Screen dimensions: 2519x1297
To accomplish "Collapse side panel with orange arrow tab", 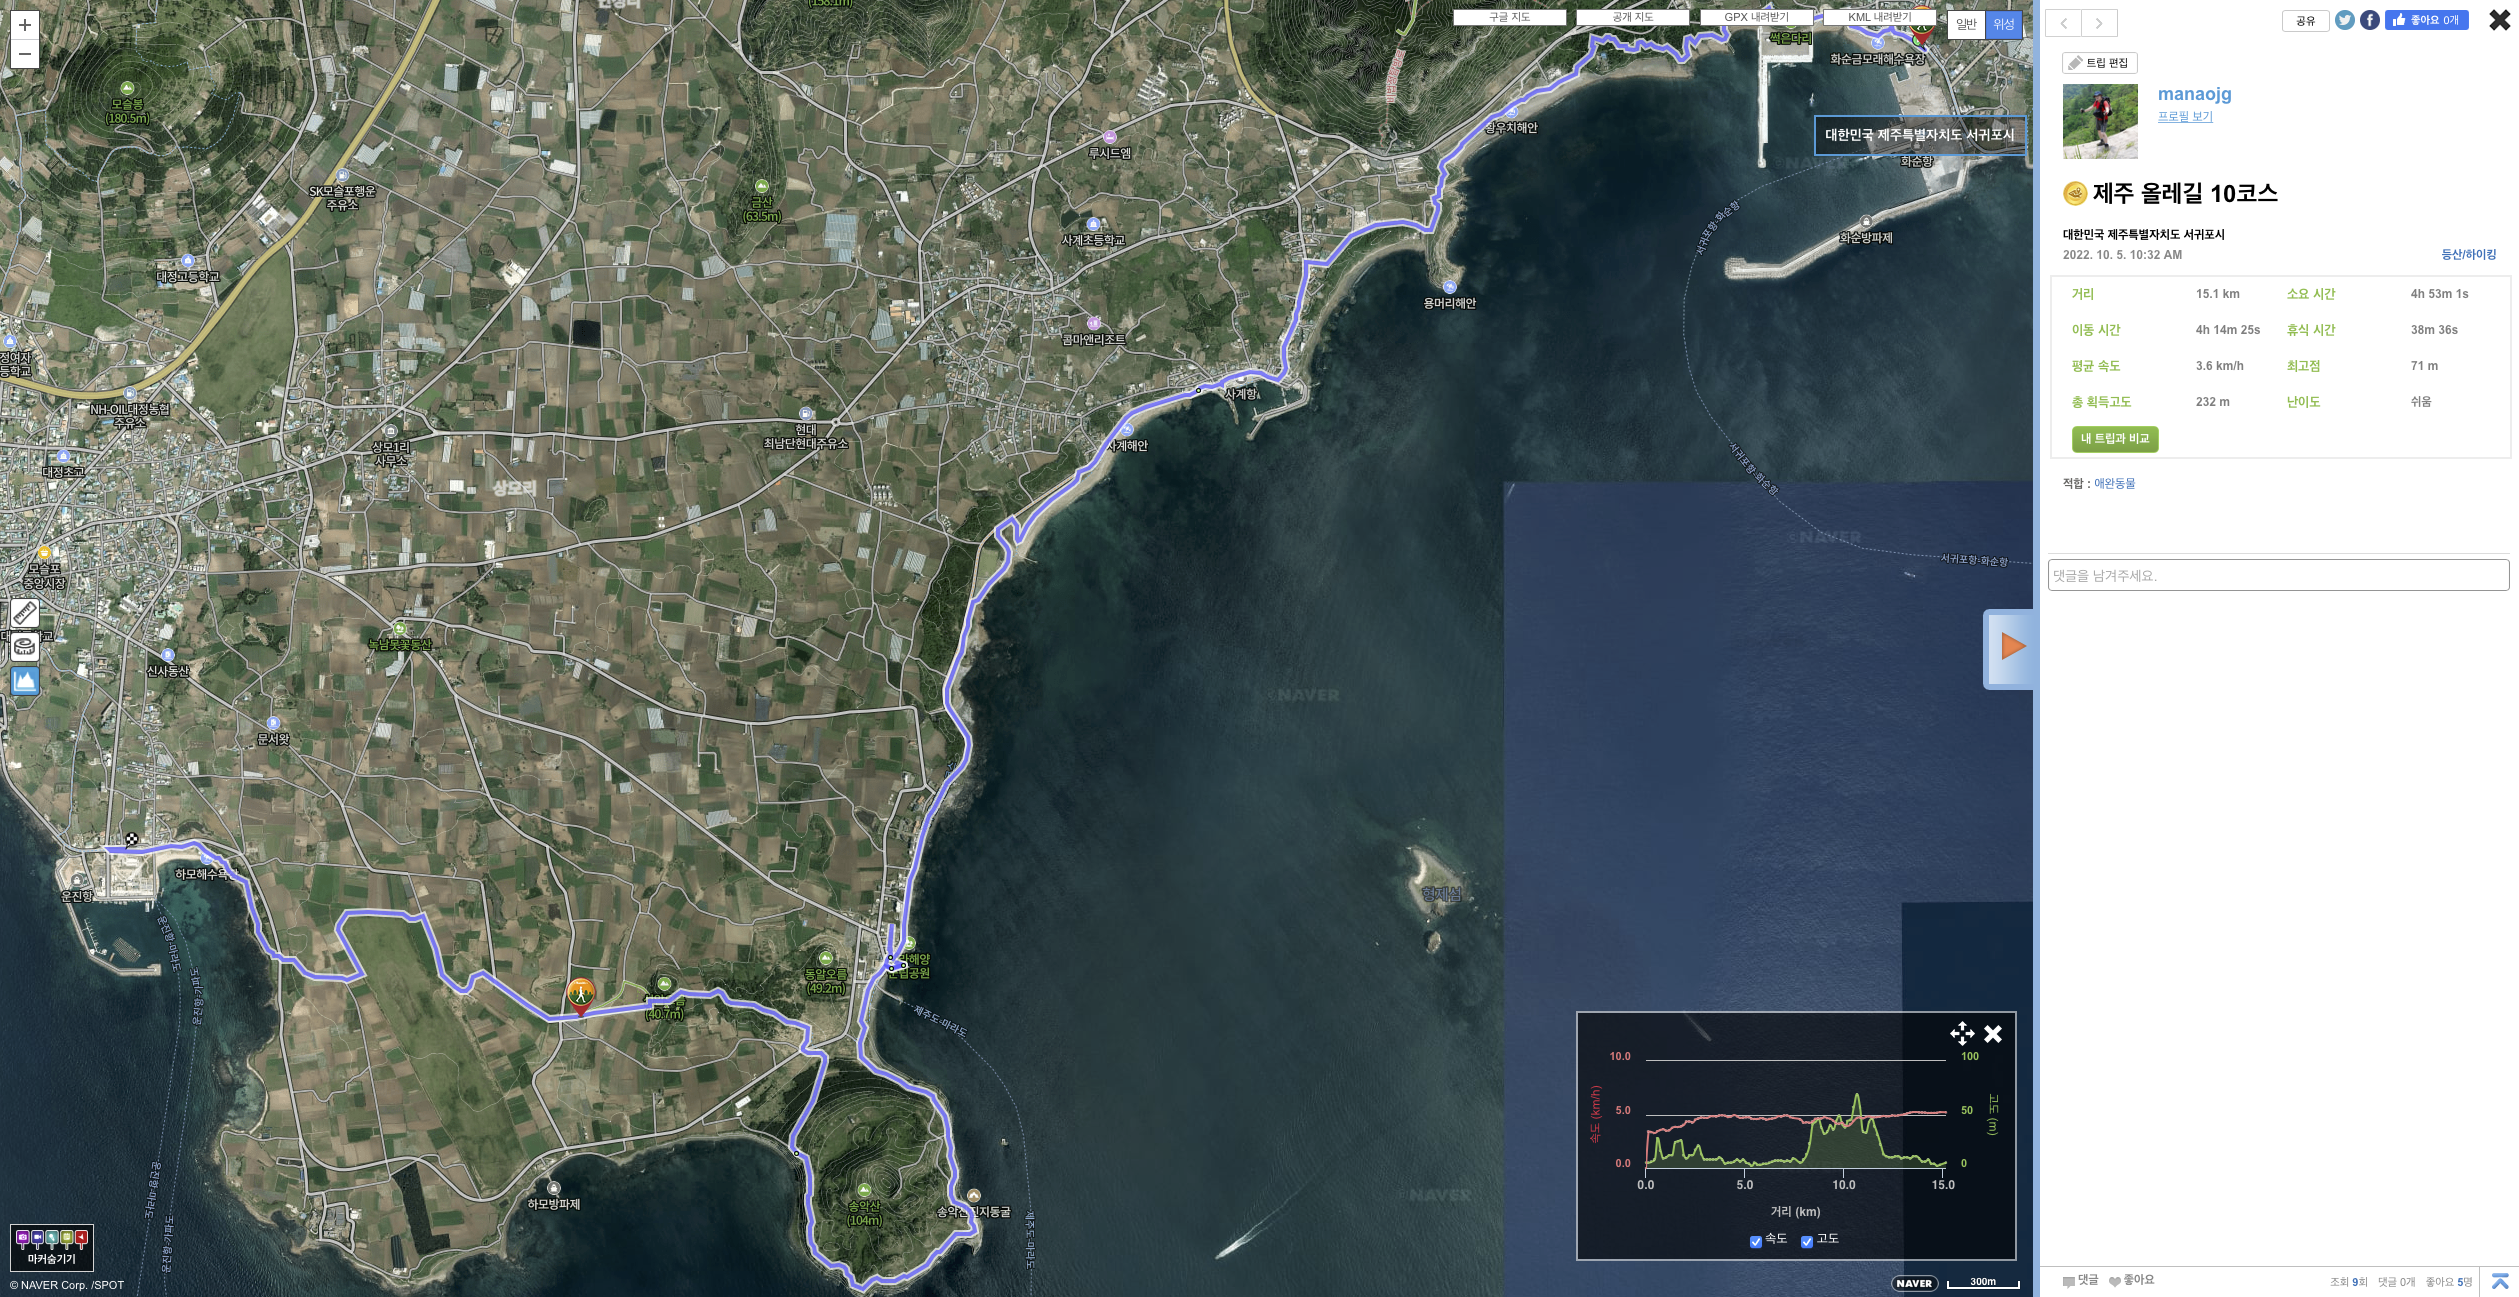I will pyautogui.click(x=2011, y=647).
